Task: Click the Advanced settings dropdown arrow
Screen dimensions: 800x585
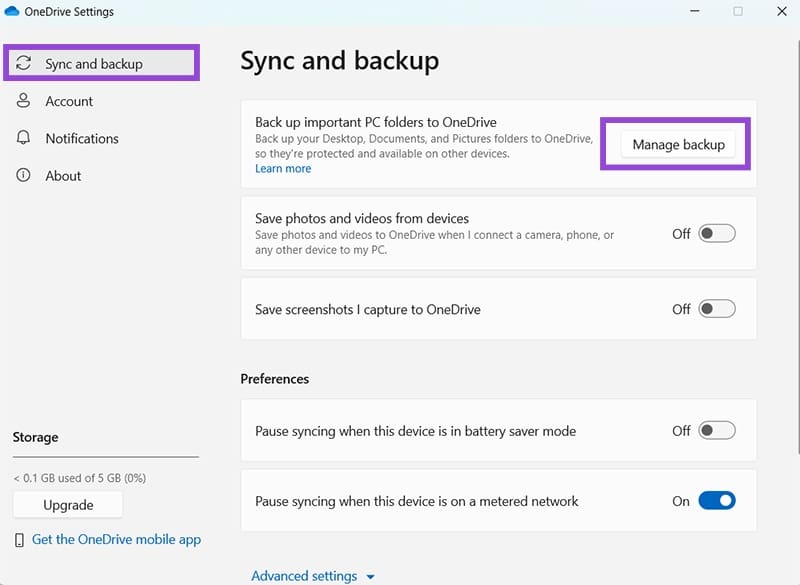Action: pos(371,577)
